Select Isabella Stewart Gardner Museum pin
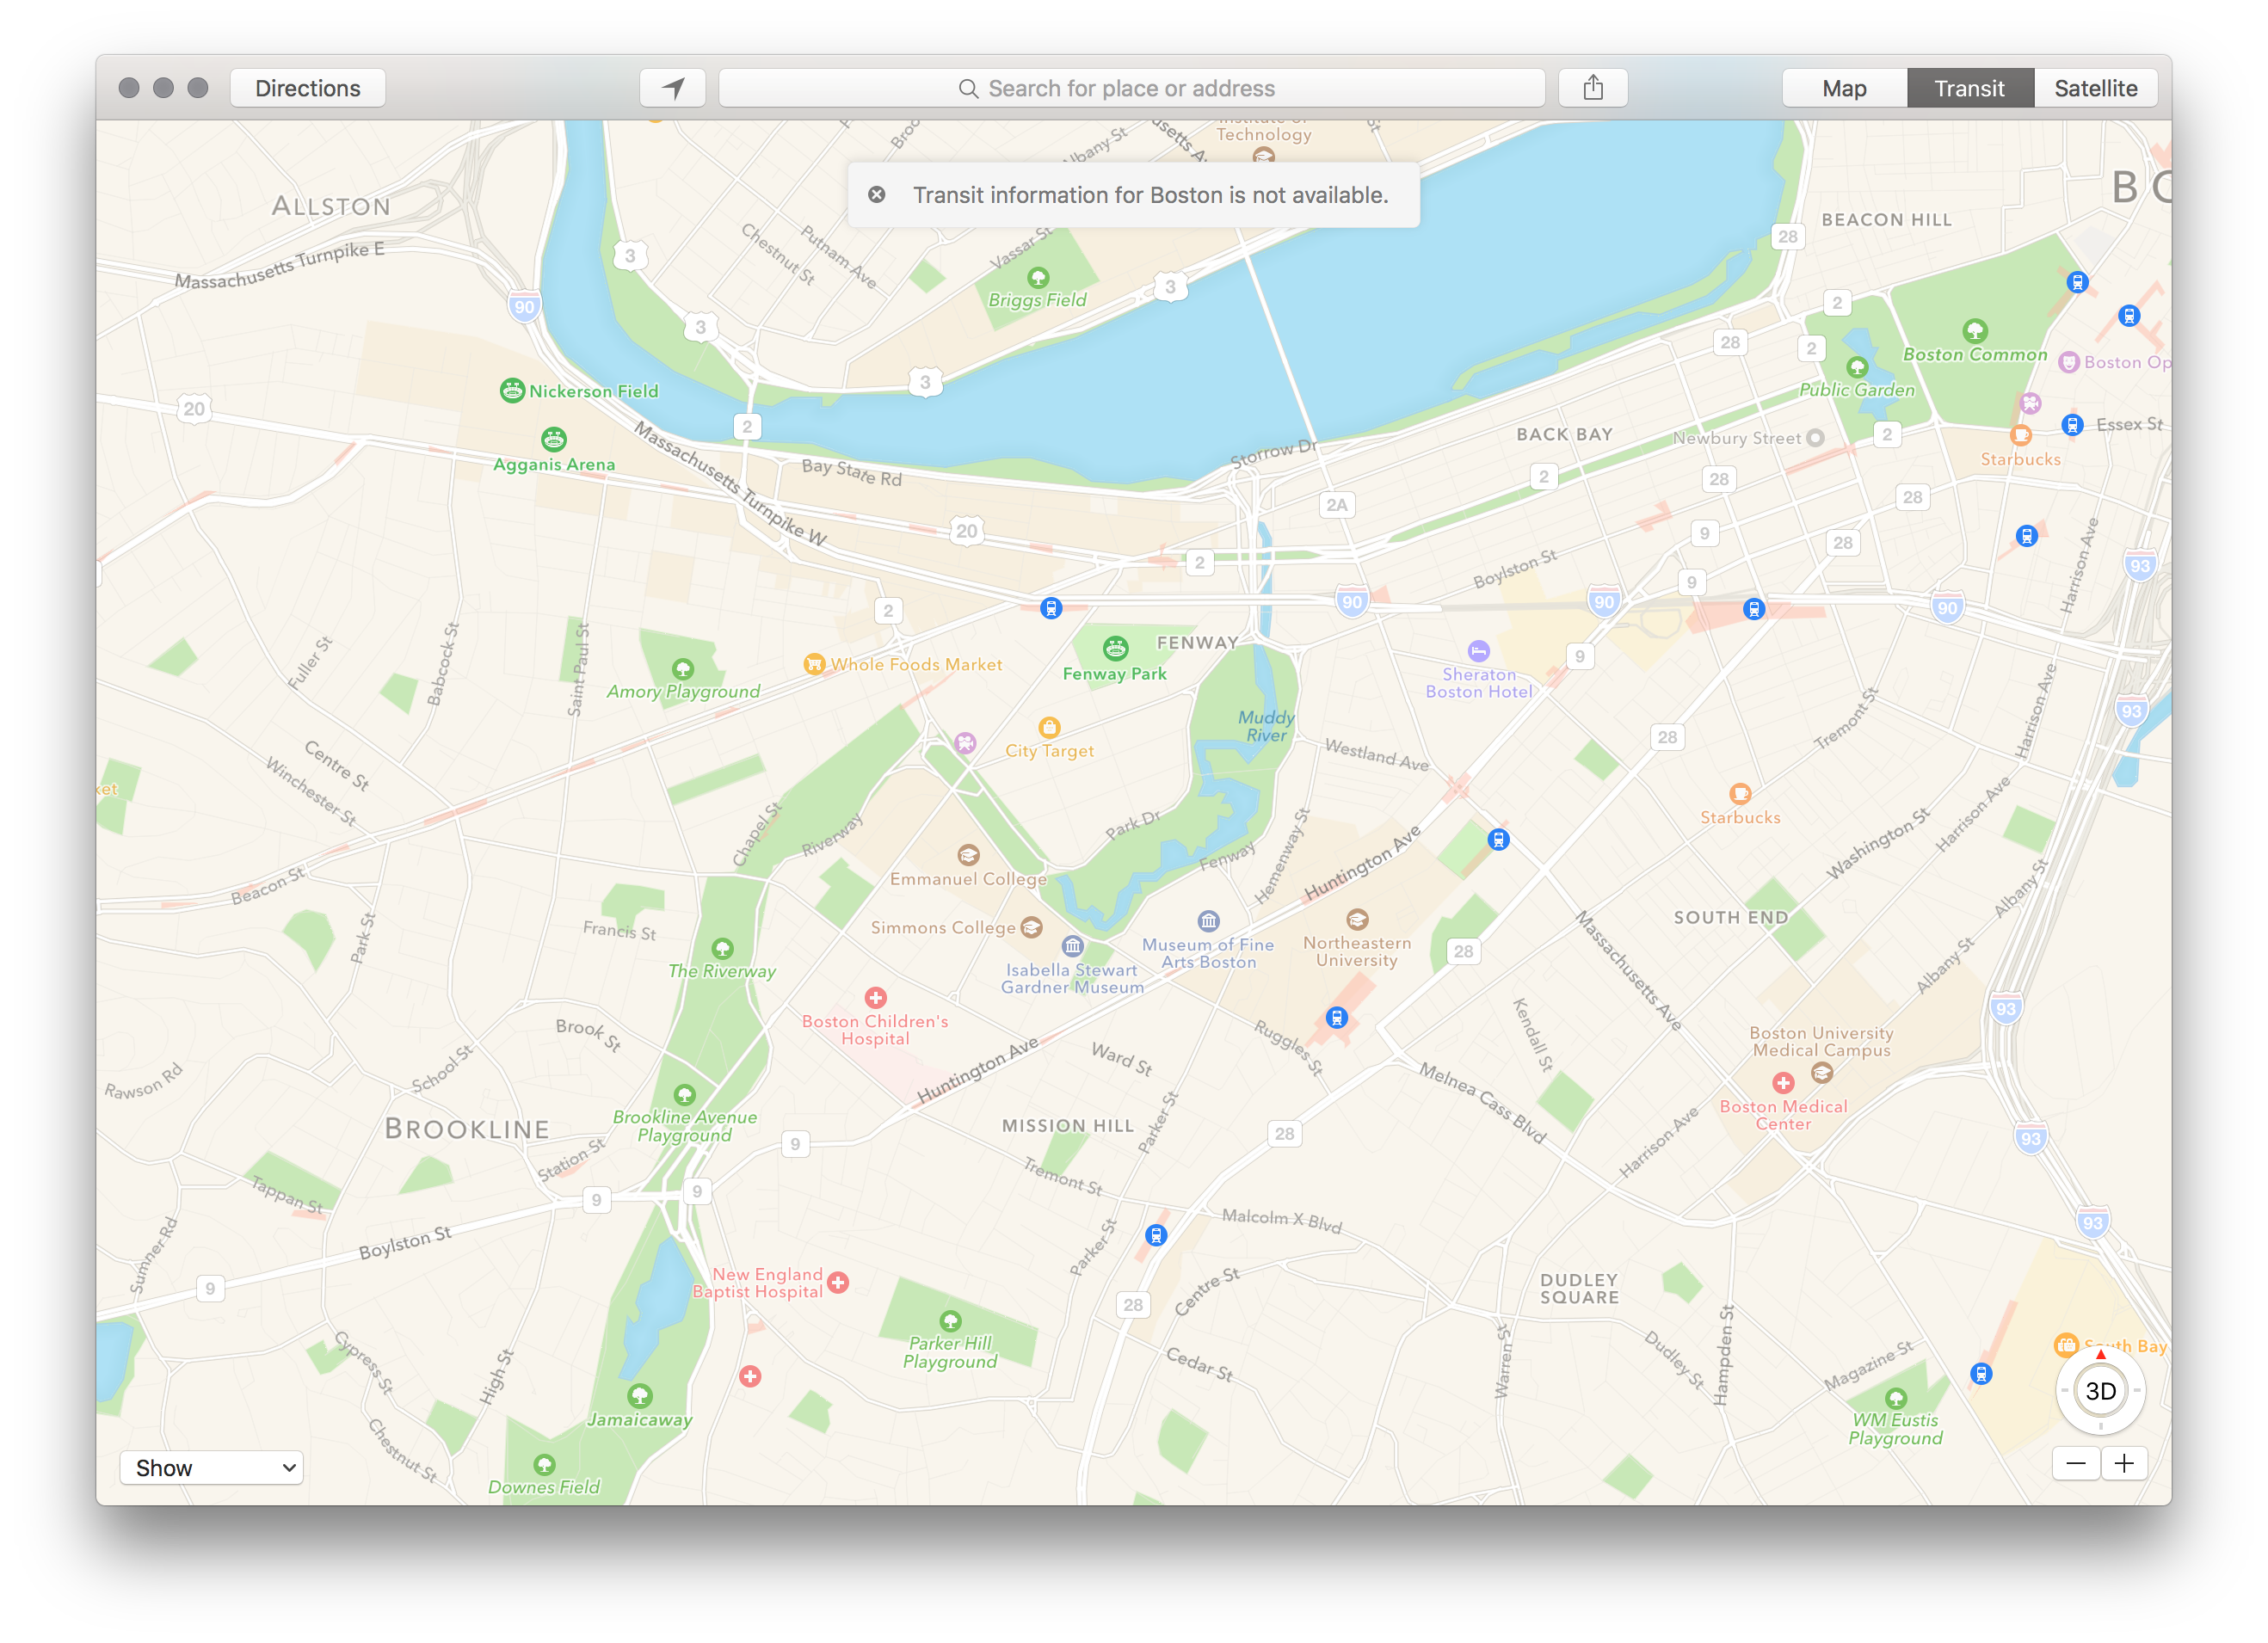The width and height of the screenshot is (2268, 1643). 1072,945
